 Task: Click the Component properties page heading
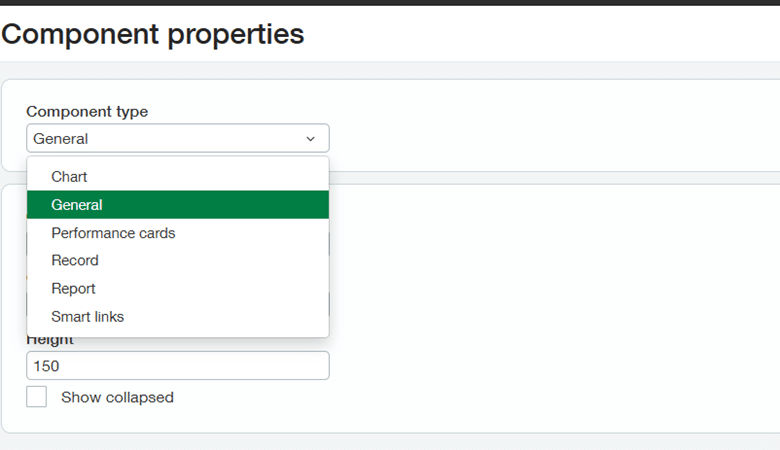coord(153,34)
